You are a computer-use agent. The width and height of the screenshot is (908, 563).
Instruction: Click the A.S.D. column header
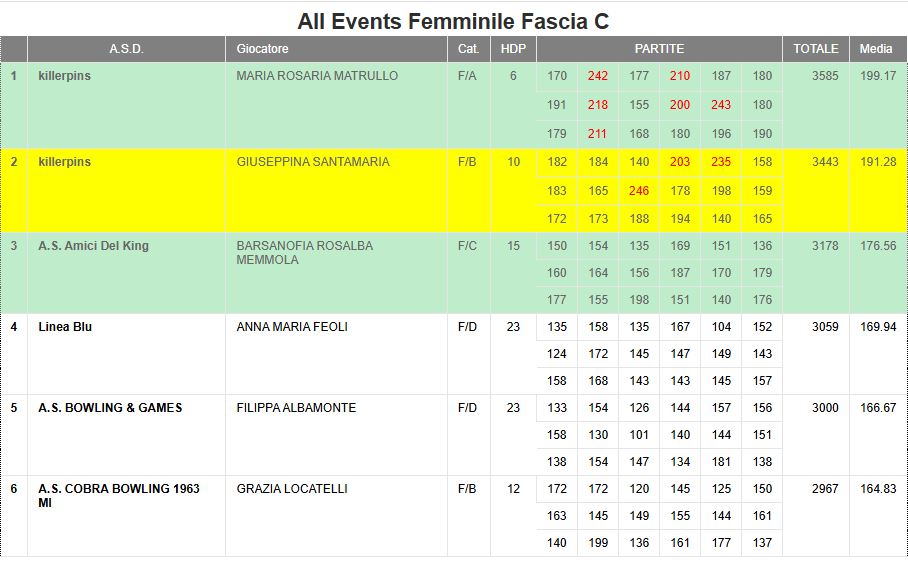pos(126,49)
